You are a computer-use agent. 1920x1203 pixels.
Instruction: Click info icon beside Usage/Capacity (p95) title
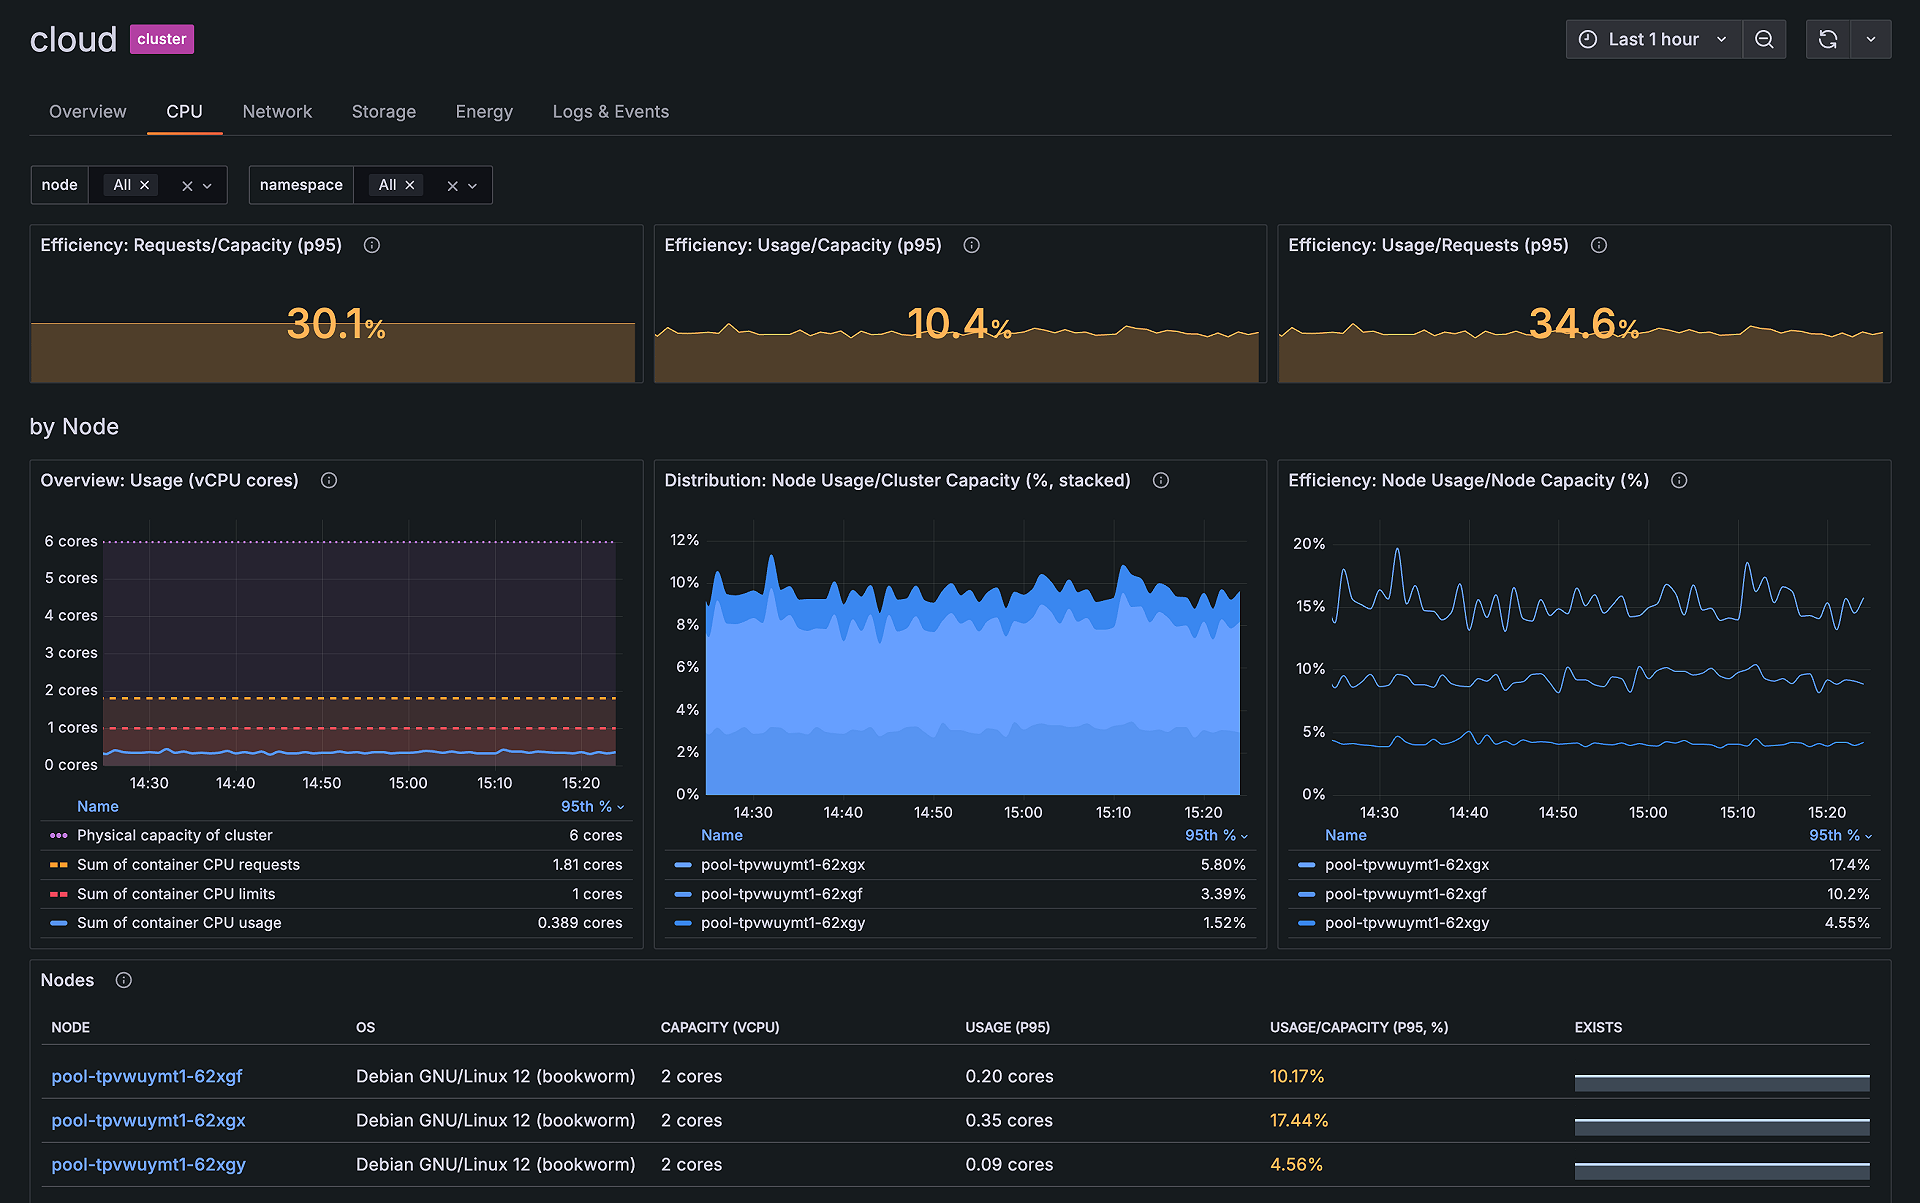971,245
